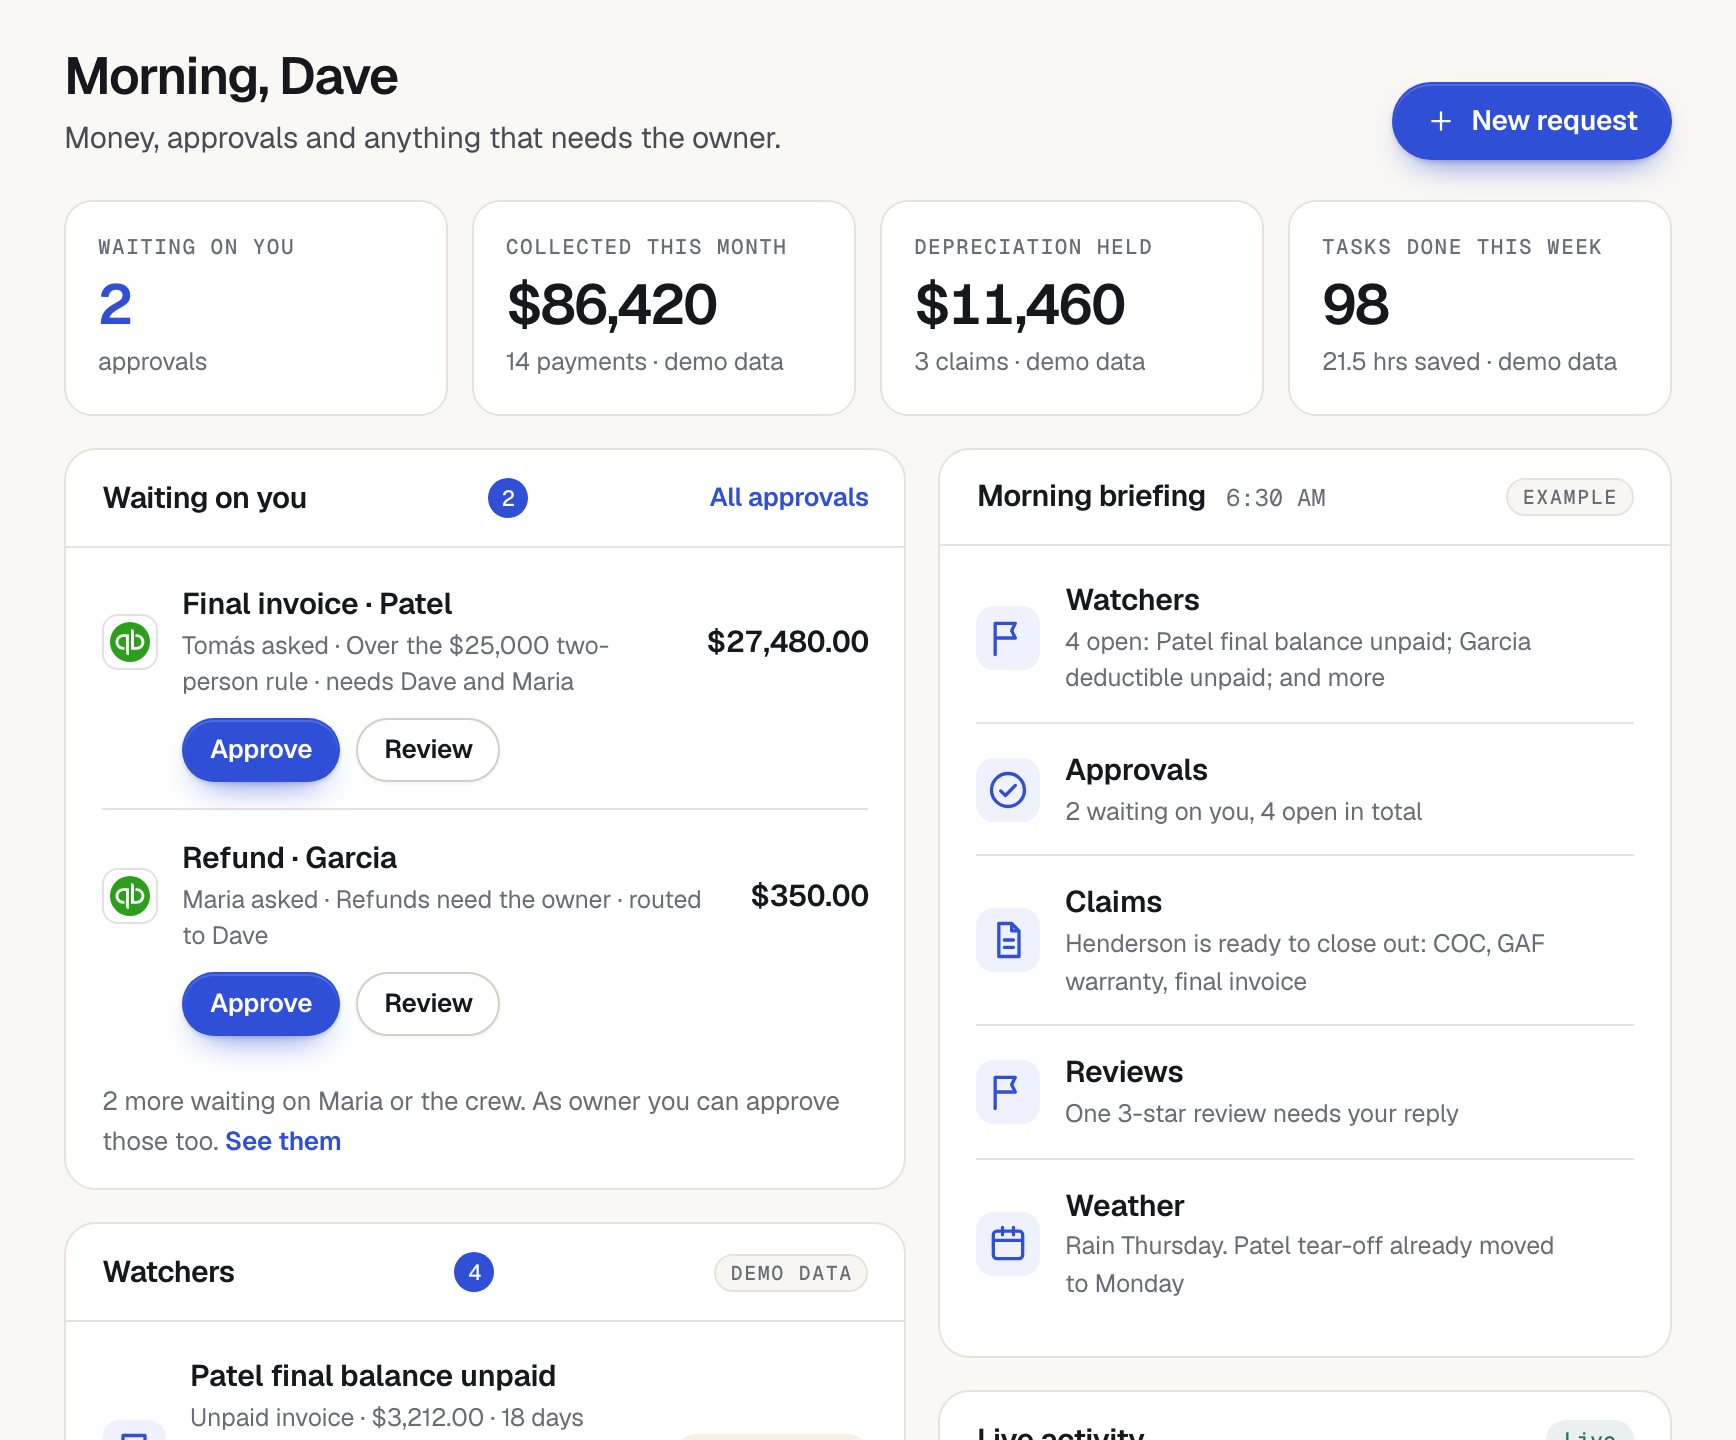Click the flag icon next to Watchers briefing
Viewport: 1736px width, 1440px height.
click(x=1007, y=638)
